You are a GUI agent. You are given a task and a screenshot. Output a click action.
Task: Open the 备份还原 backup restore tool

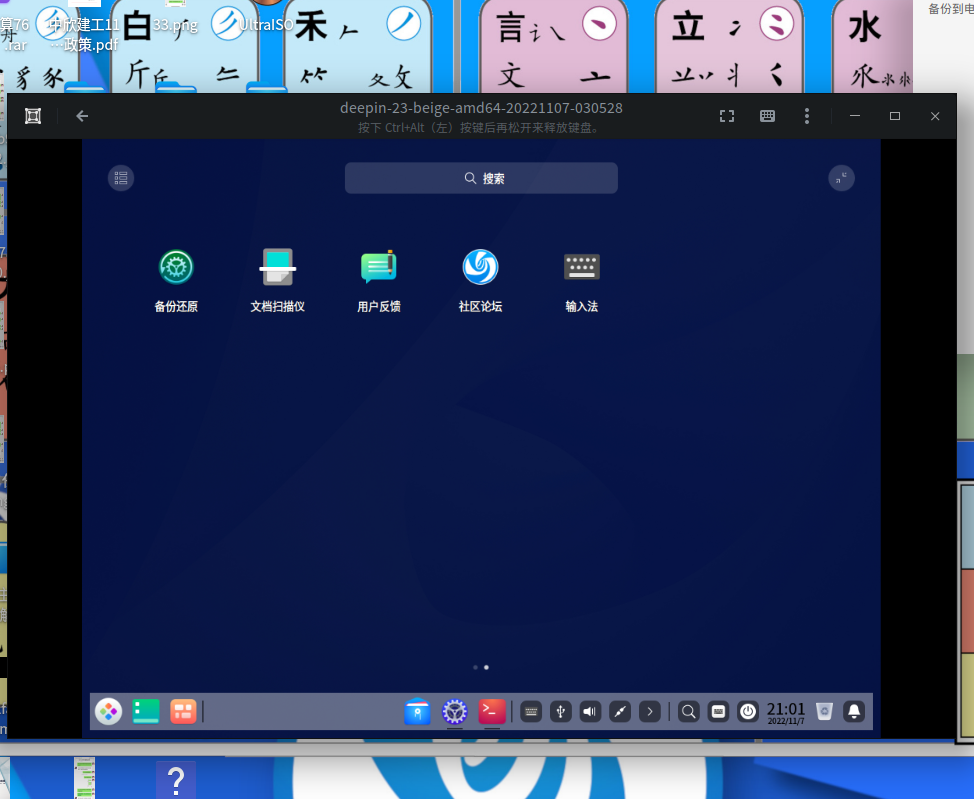pos(176,267)
